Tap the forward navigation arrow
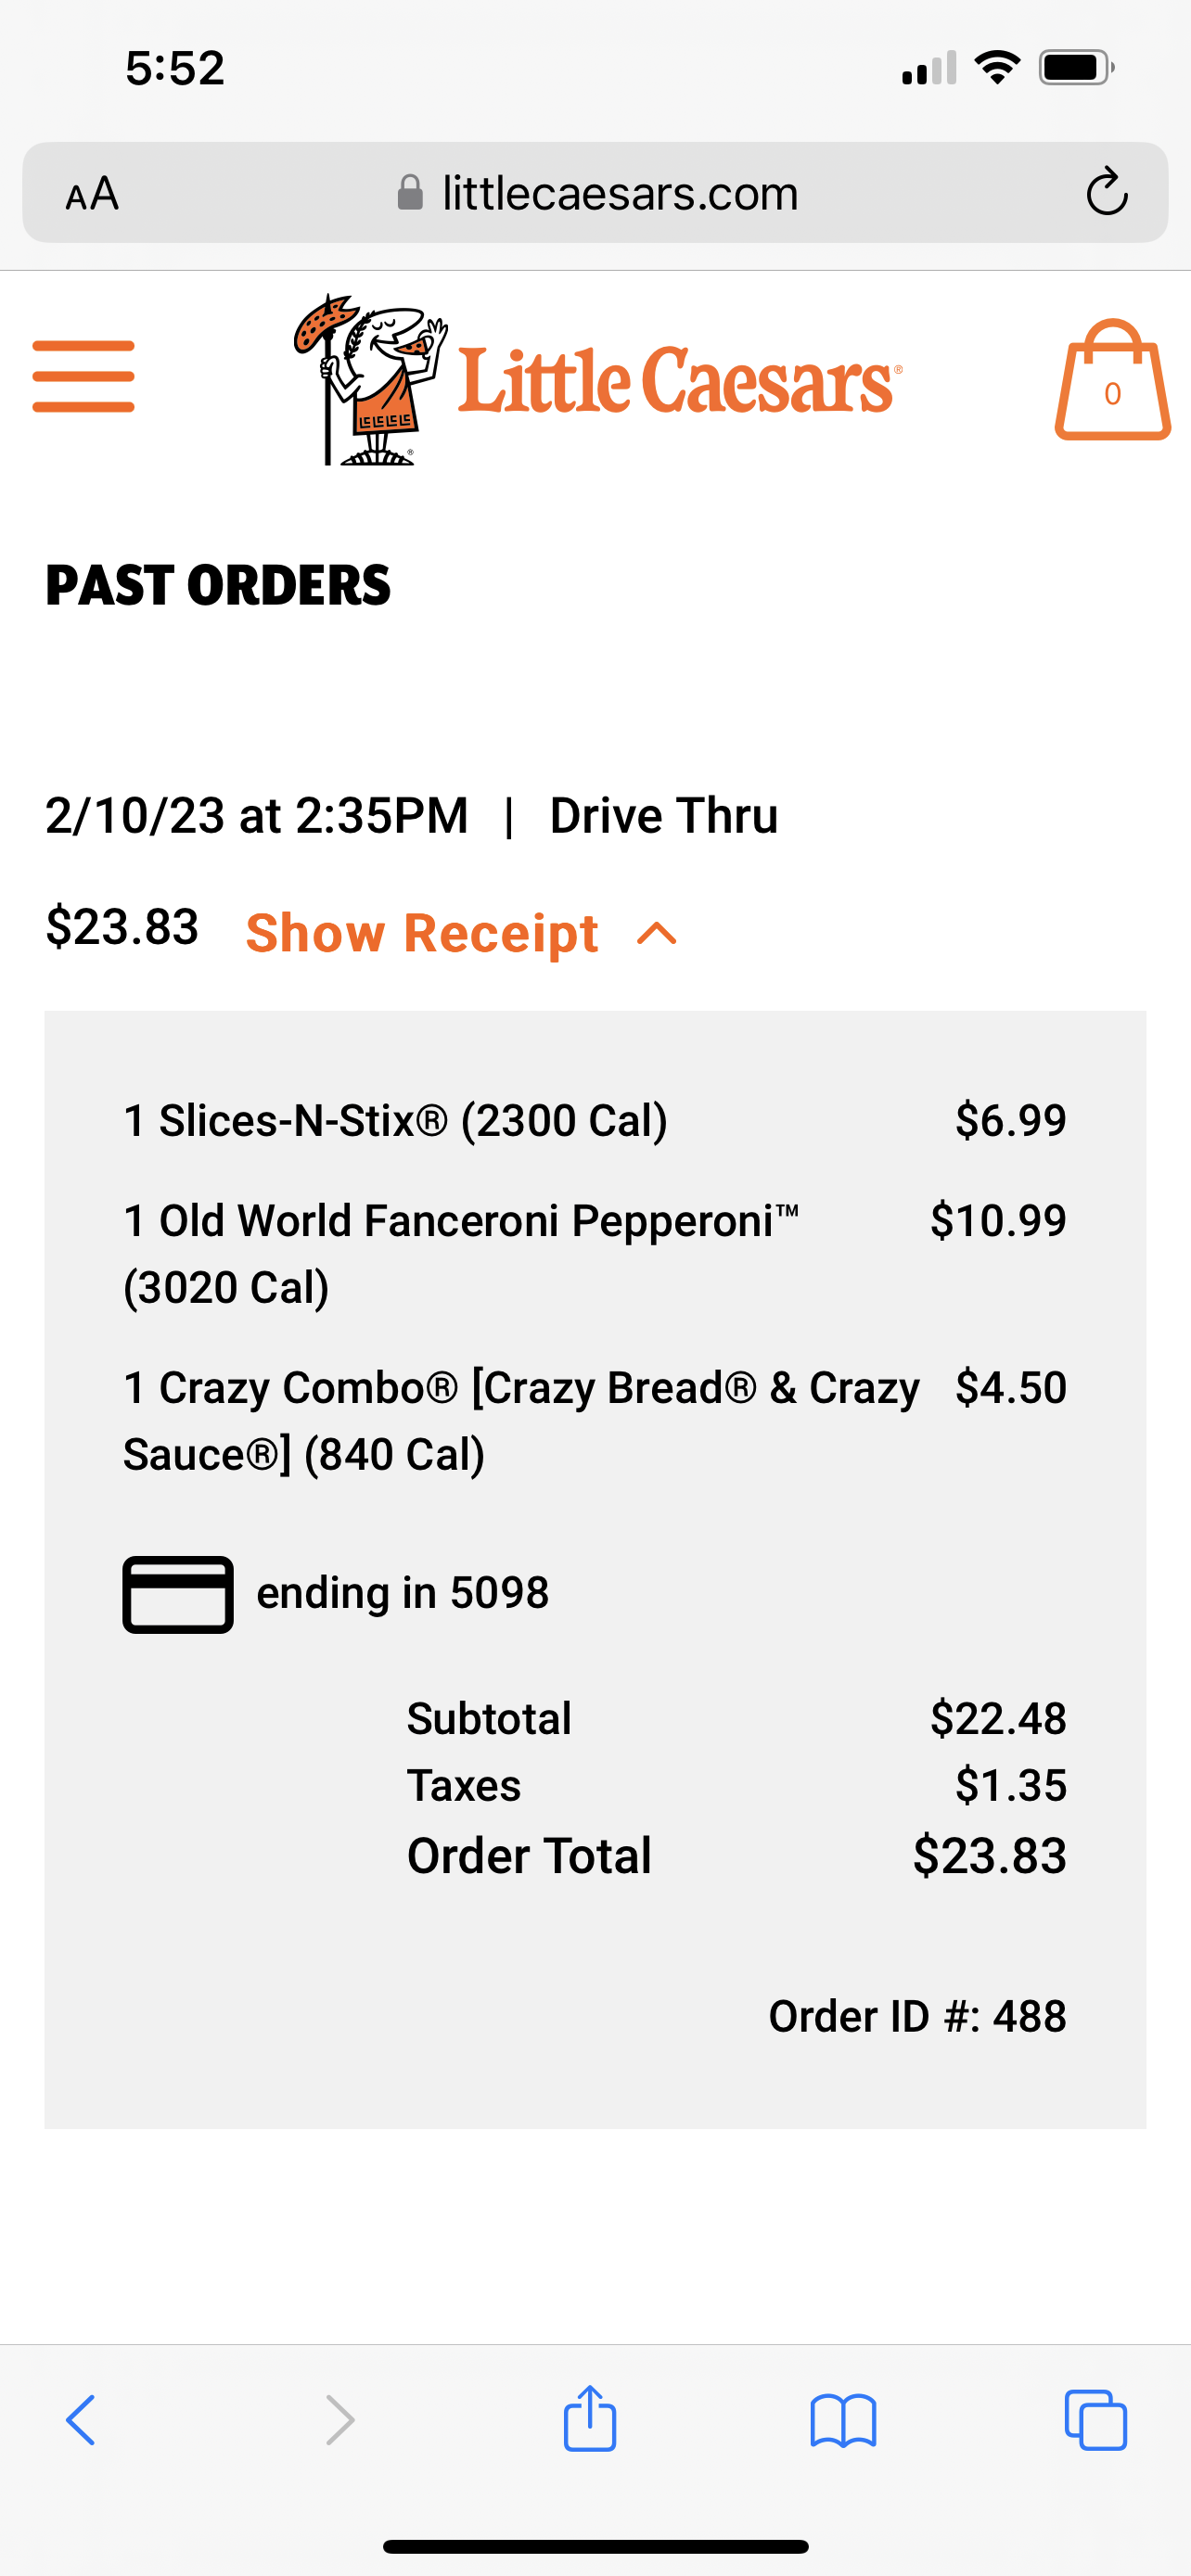 click(x=340, y=2420)
